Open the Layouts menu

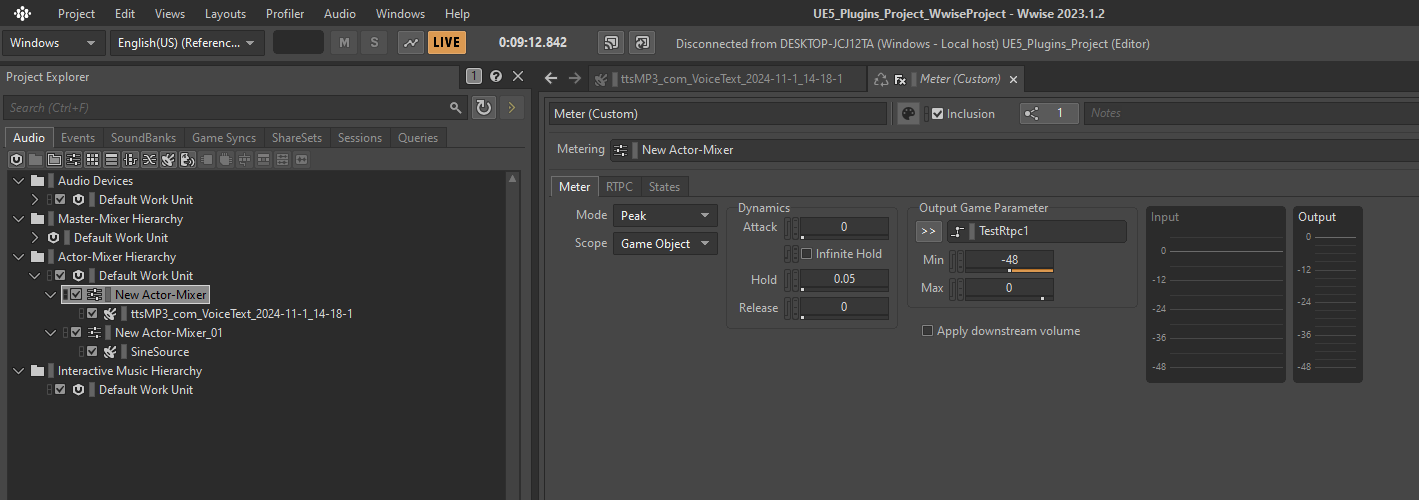[x=225, y=14]
